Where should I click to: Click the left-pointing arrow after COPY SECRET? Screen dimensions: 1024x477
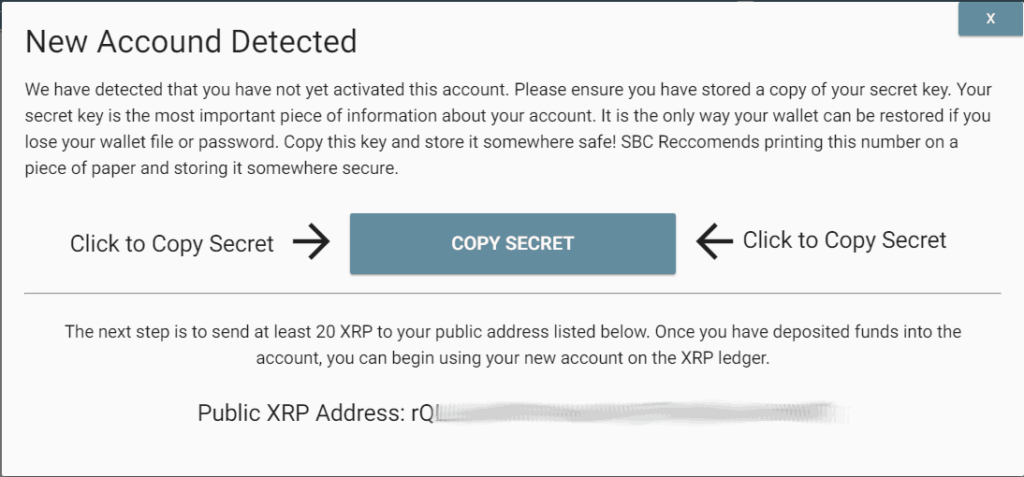point(712,241)
